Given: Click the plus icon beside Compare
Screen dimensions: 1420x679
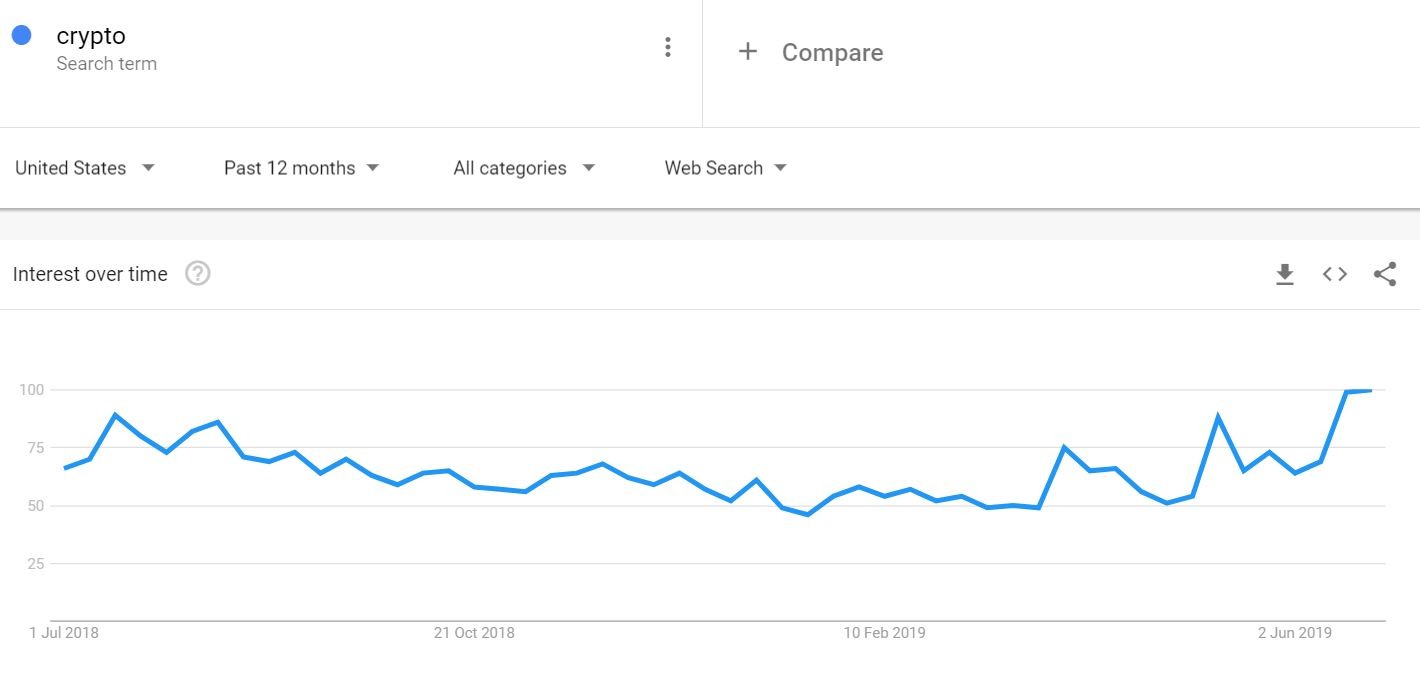Looking at the screenshot, I should (747, 51).
